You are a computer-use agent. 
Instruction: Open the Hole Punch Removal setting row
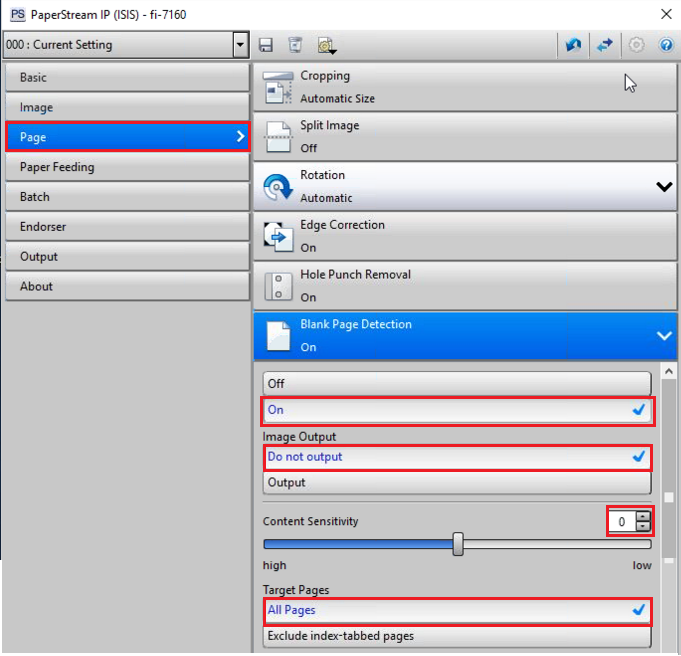[x=465, y=286]
